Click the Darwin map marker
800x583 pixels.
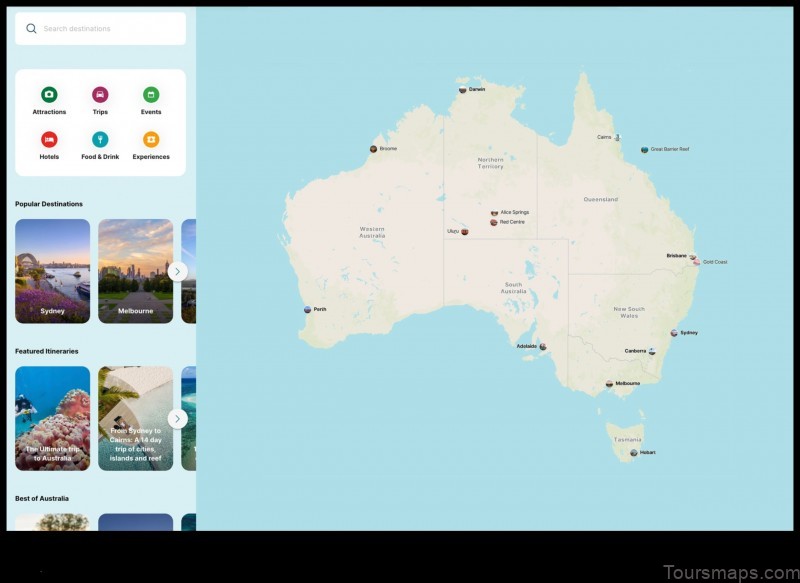click(x=463, y=88)
